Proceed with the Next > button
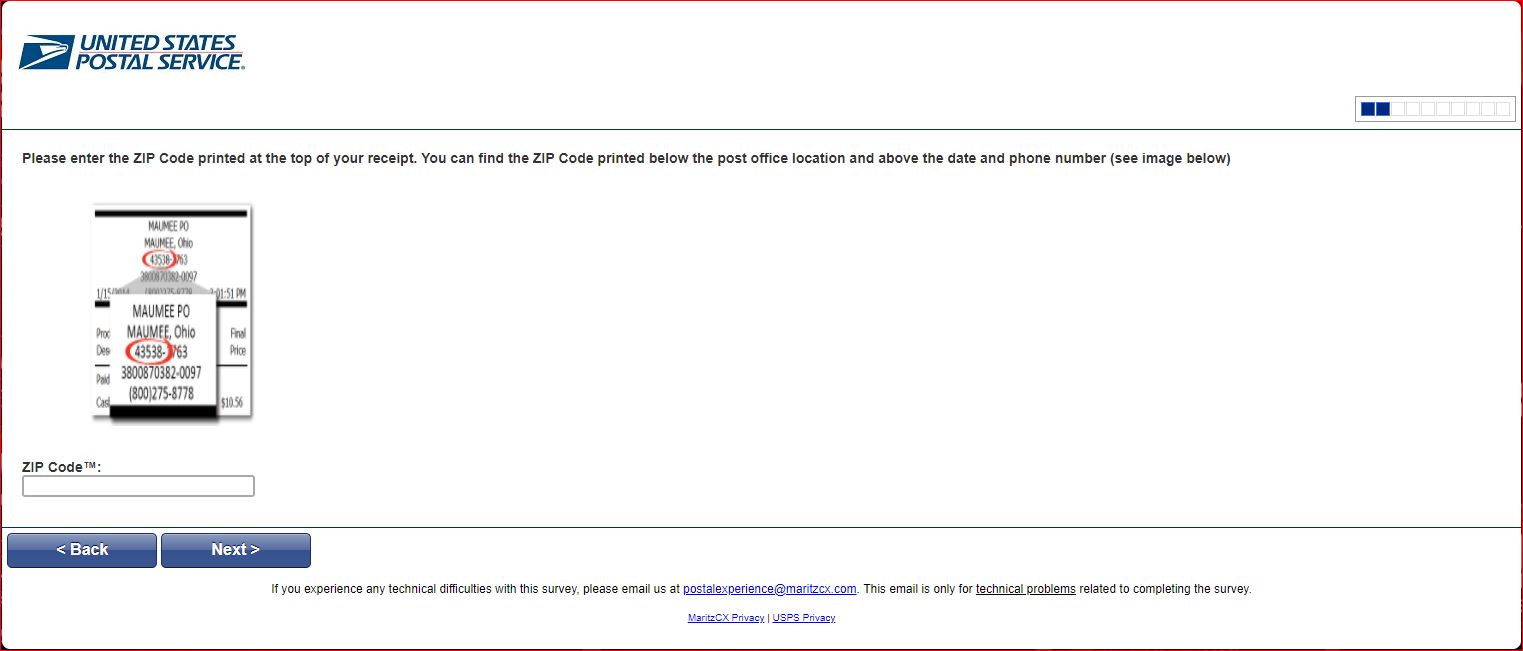The height and width of the screenshot is (651, 1523). pos(236,550)
